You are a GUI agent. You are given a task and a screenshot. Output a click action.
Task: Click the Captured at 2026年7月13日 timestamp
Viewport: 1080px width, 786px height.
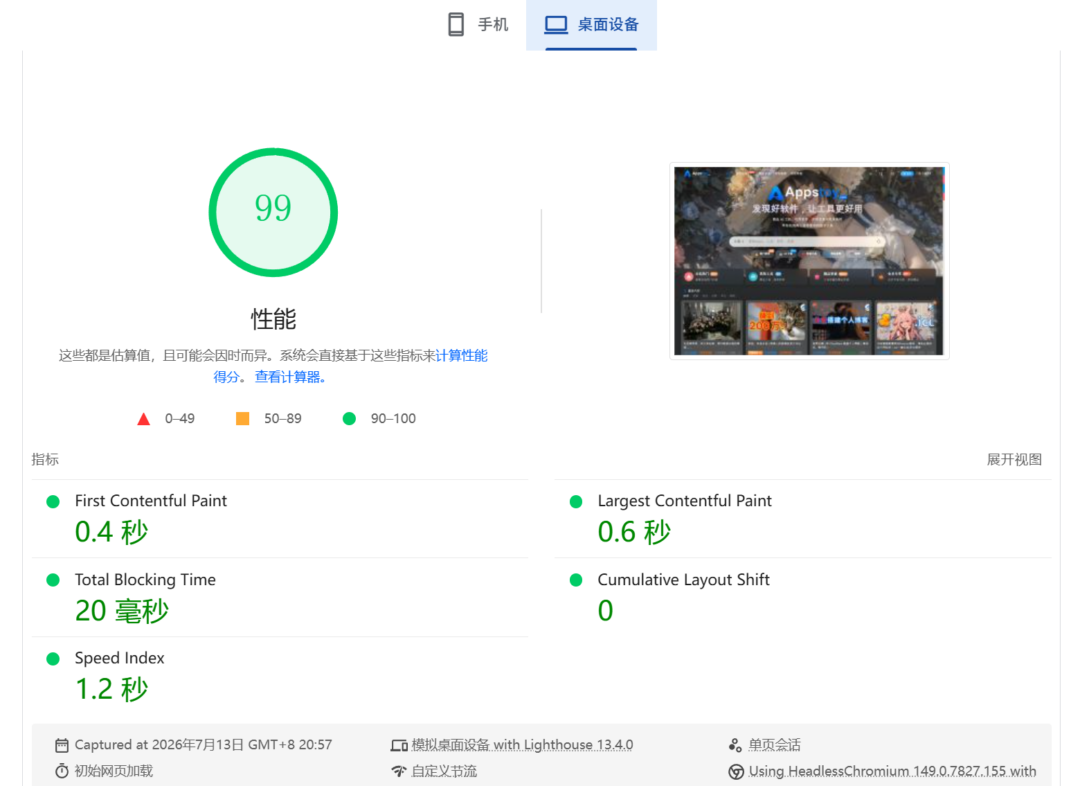click(x=203, y=745)
